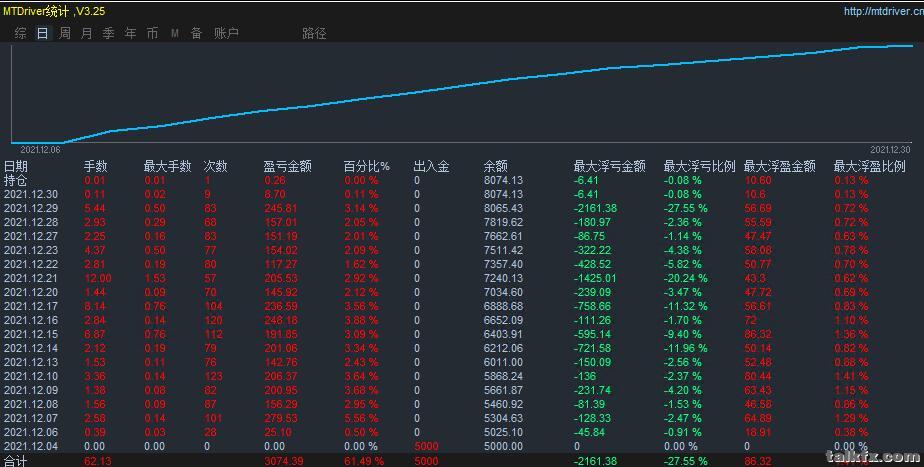Click the 合计 total row label
This screenshot has height=467, width=924.
click(16, 461)
